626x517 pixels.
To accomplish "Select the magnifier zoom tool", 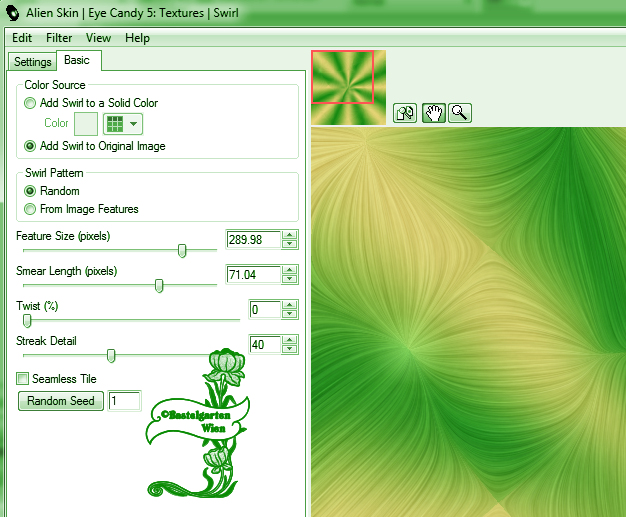I will [460, 113].
